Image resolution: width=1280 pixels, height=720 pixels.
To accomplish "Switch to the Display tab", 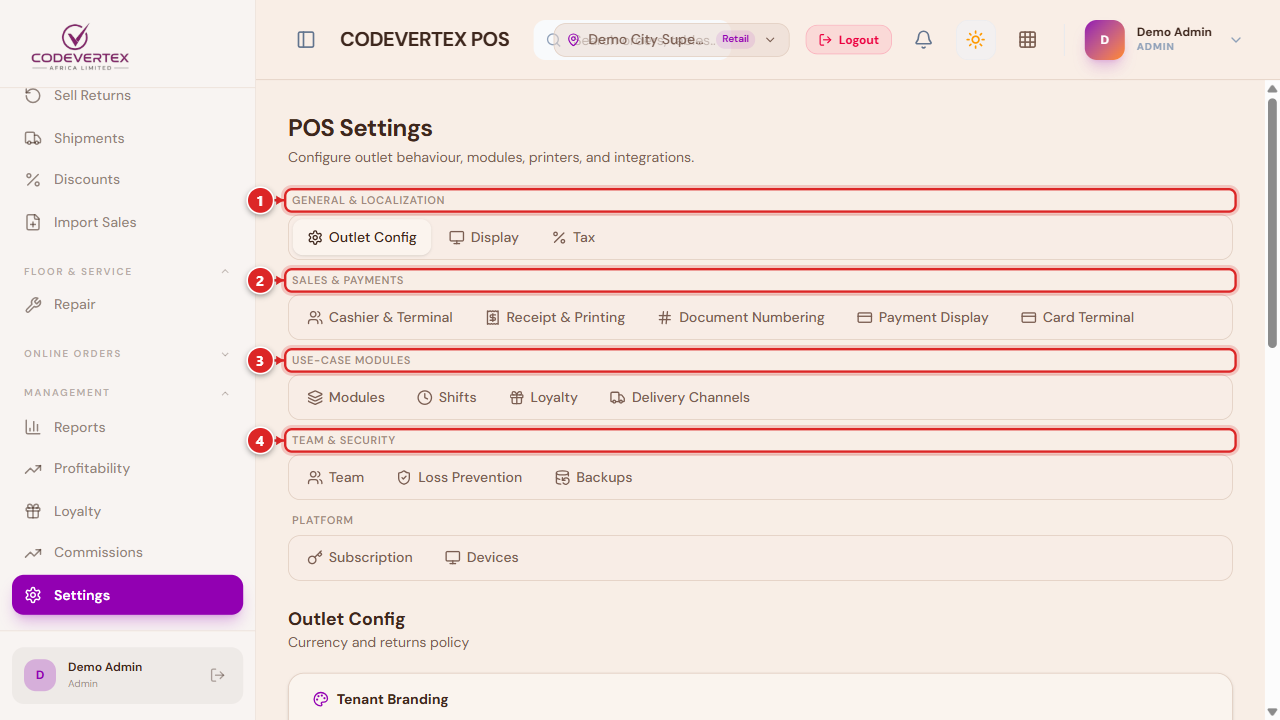I will 484,238.
